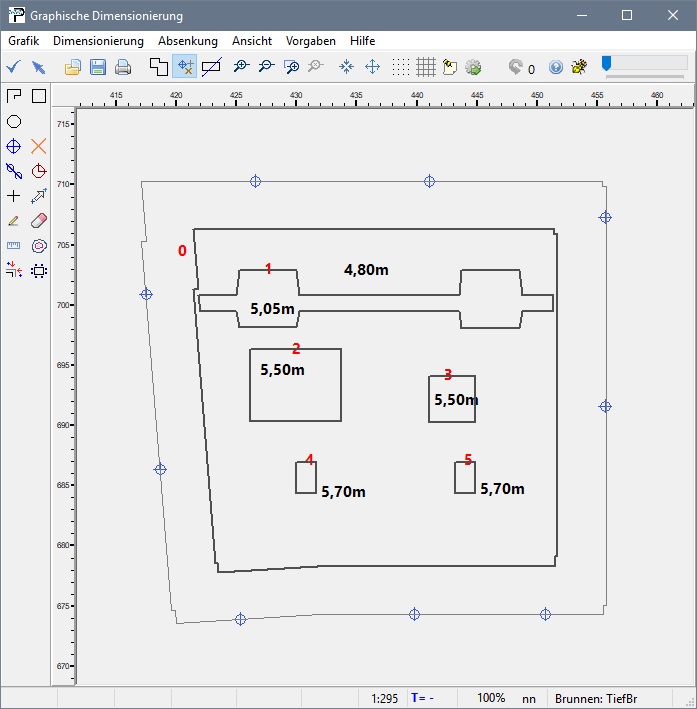Select the circle drawing tool
Image resolution: width=697 pixels, height=709 pixels.
click(x=14, y=121)
